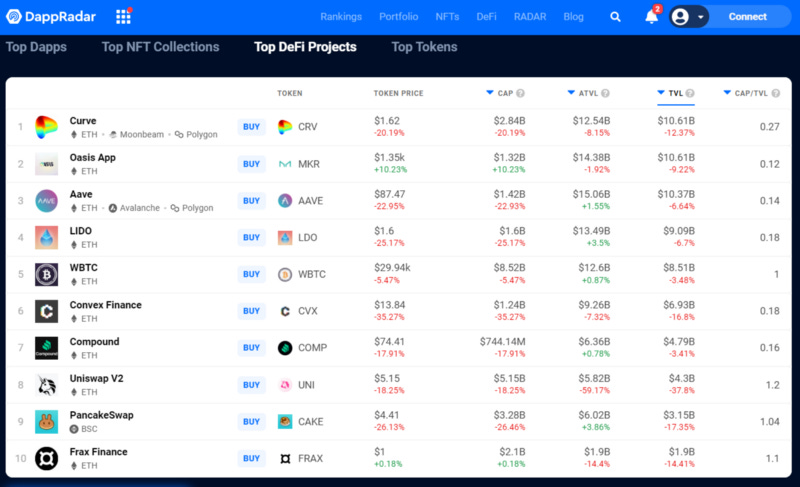Open the notifications bell icon
Image resolution: width=800 pixels, height=487 pixels.
pos(652,17)
